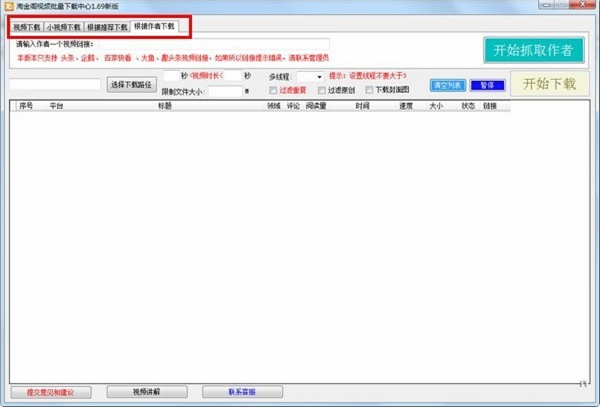Click the 时间 column header

click(362, 106)
